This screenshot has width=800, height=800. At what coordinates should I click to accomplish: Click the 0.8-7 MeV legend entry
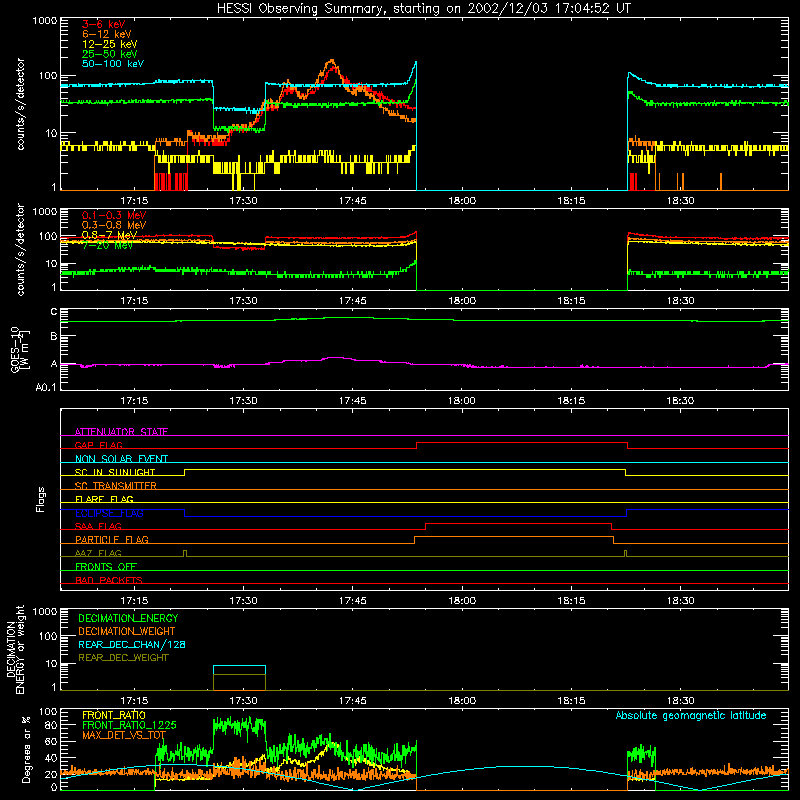point(109,235)
